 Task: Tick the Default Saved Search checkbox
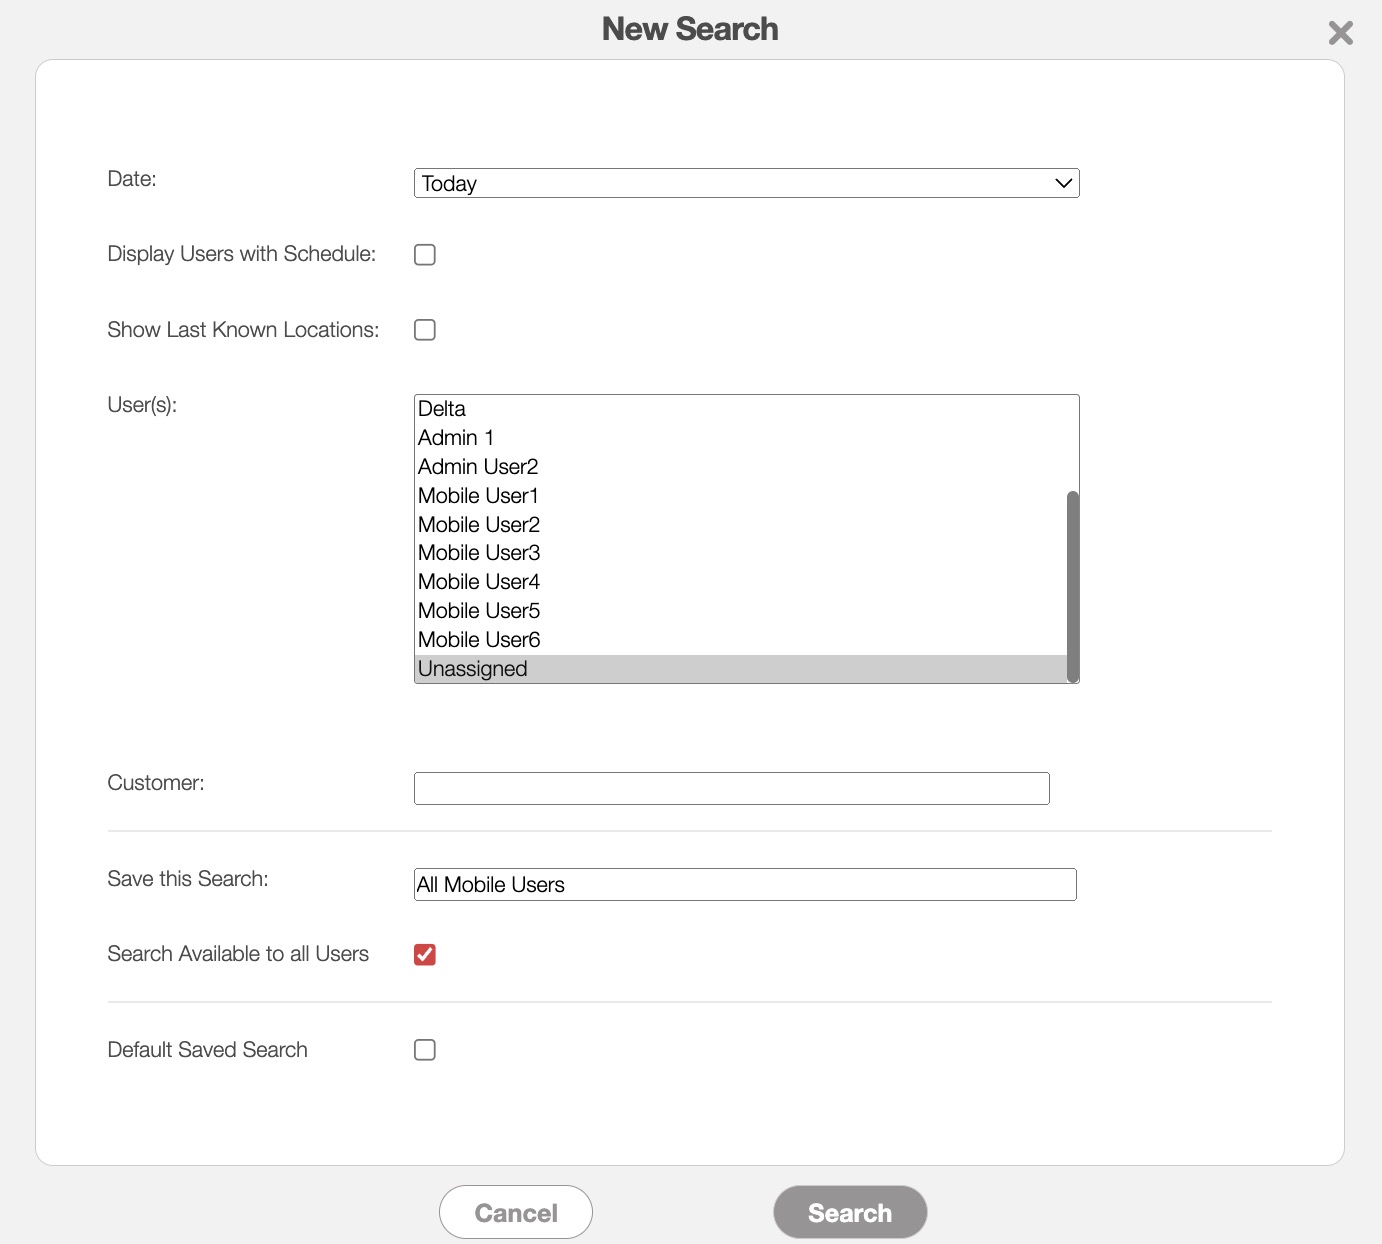click(425, 1050)
